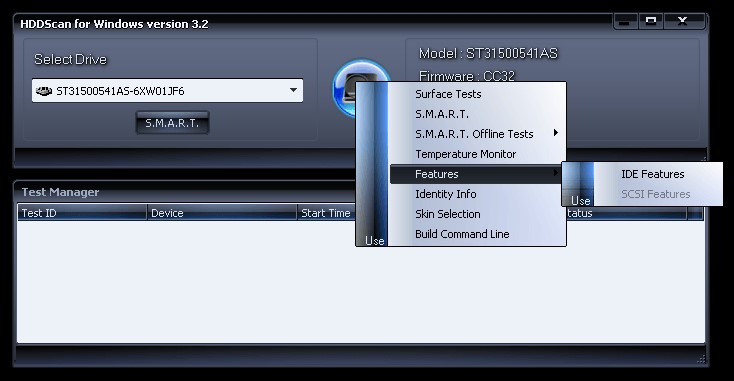734x381 pixels.
Task: Click the Test Manager panel title
Action: (60, 192)
